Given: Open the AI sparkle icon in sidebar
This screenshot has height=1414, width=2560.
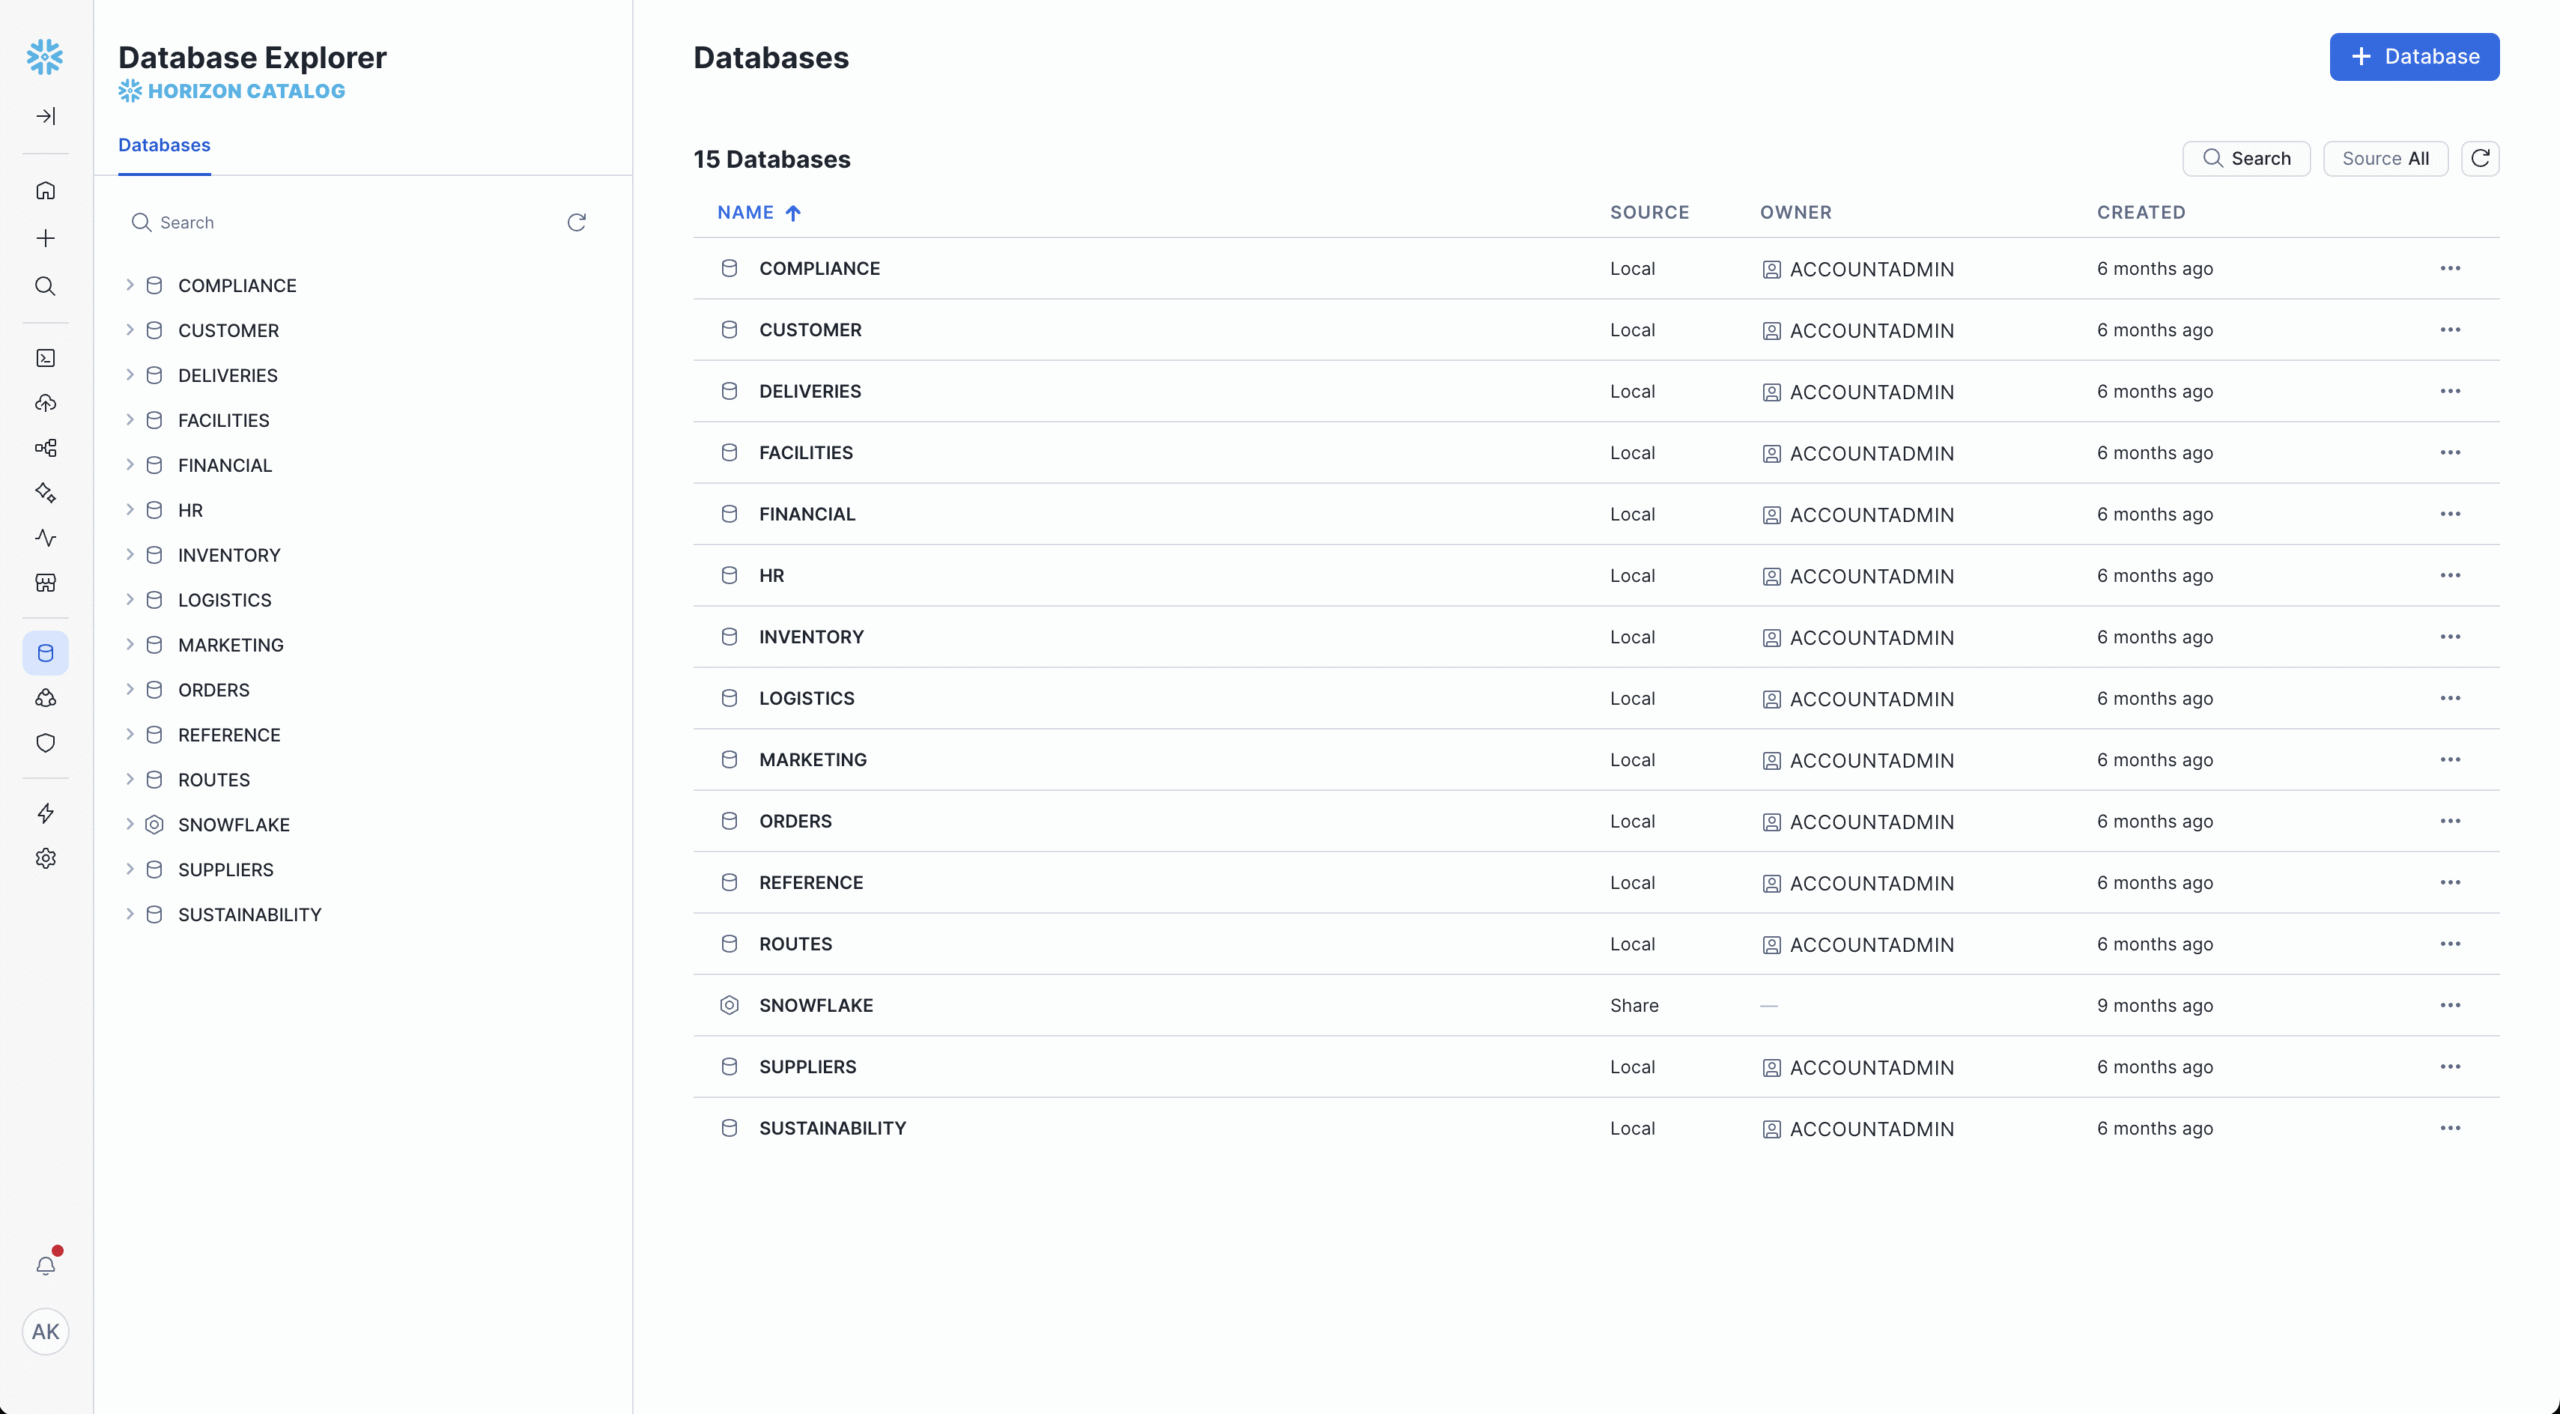Looking at the screenshot, I should click(45, 493).
